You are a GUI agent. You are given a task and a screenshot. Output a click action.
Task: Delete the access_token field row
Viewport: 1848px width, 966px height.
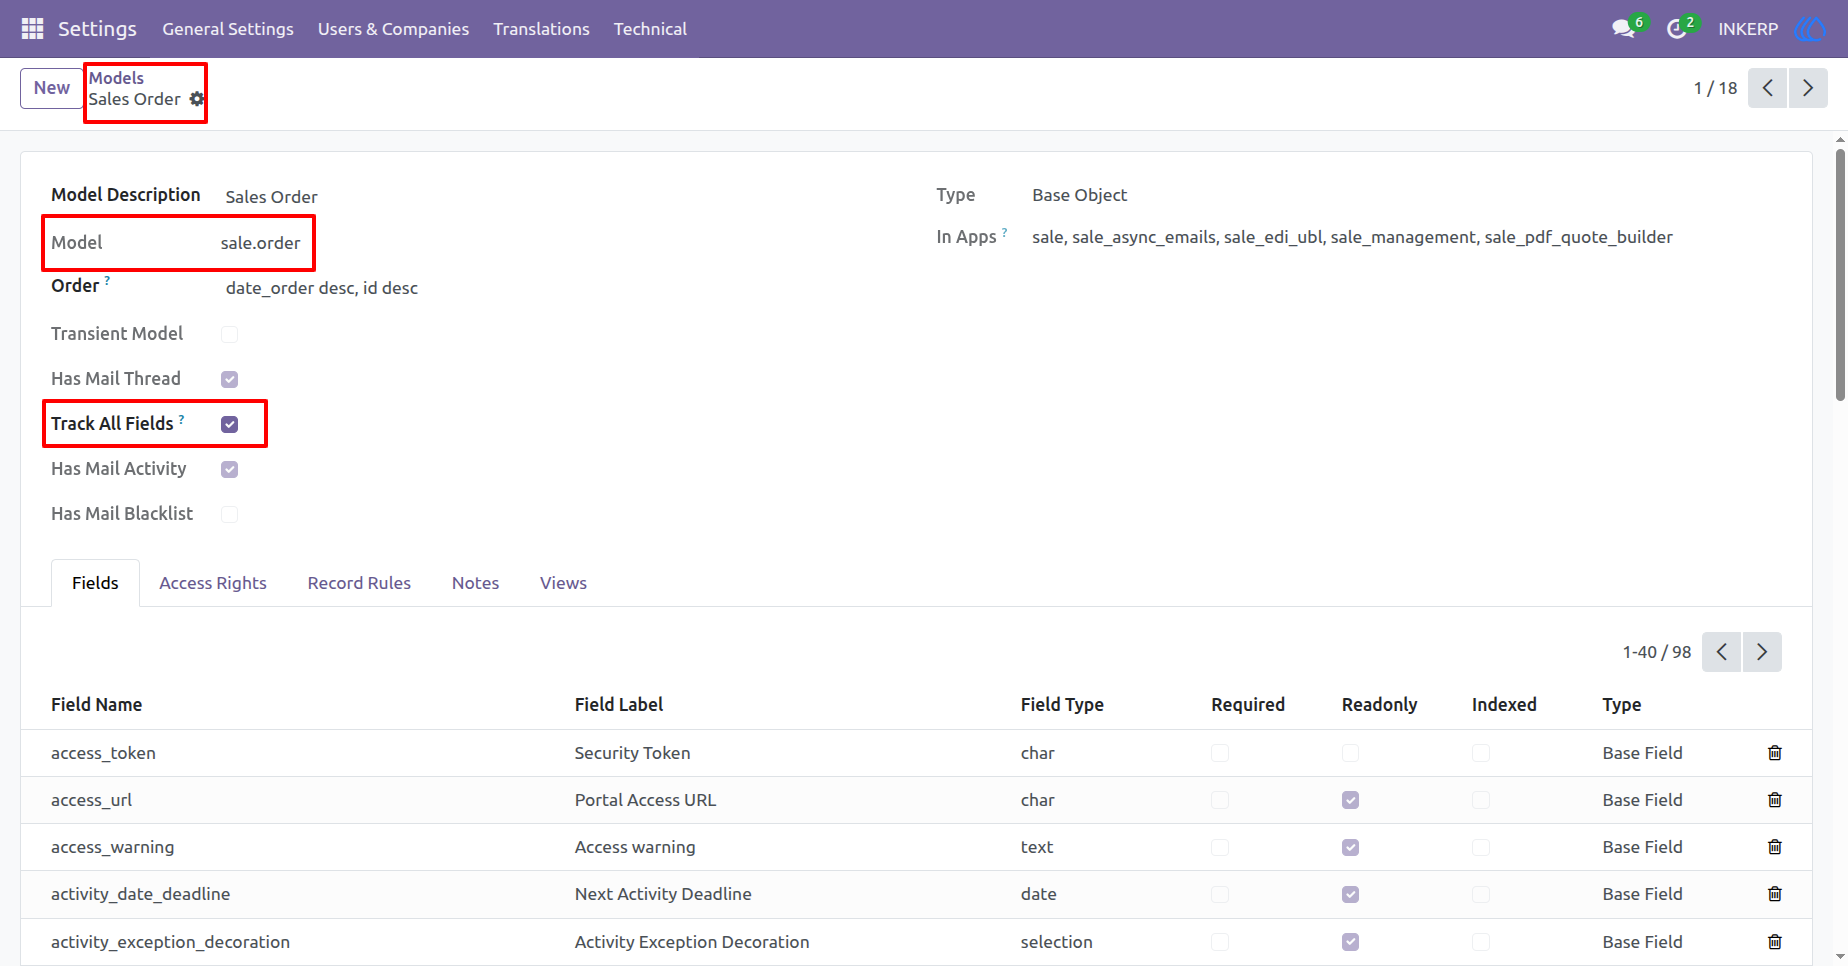(x=1775, y=753)
